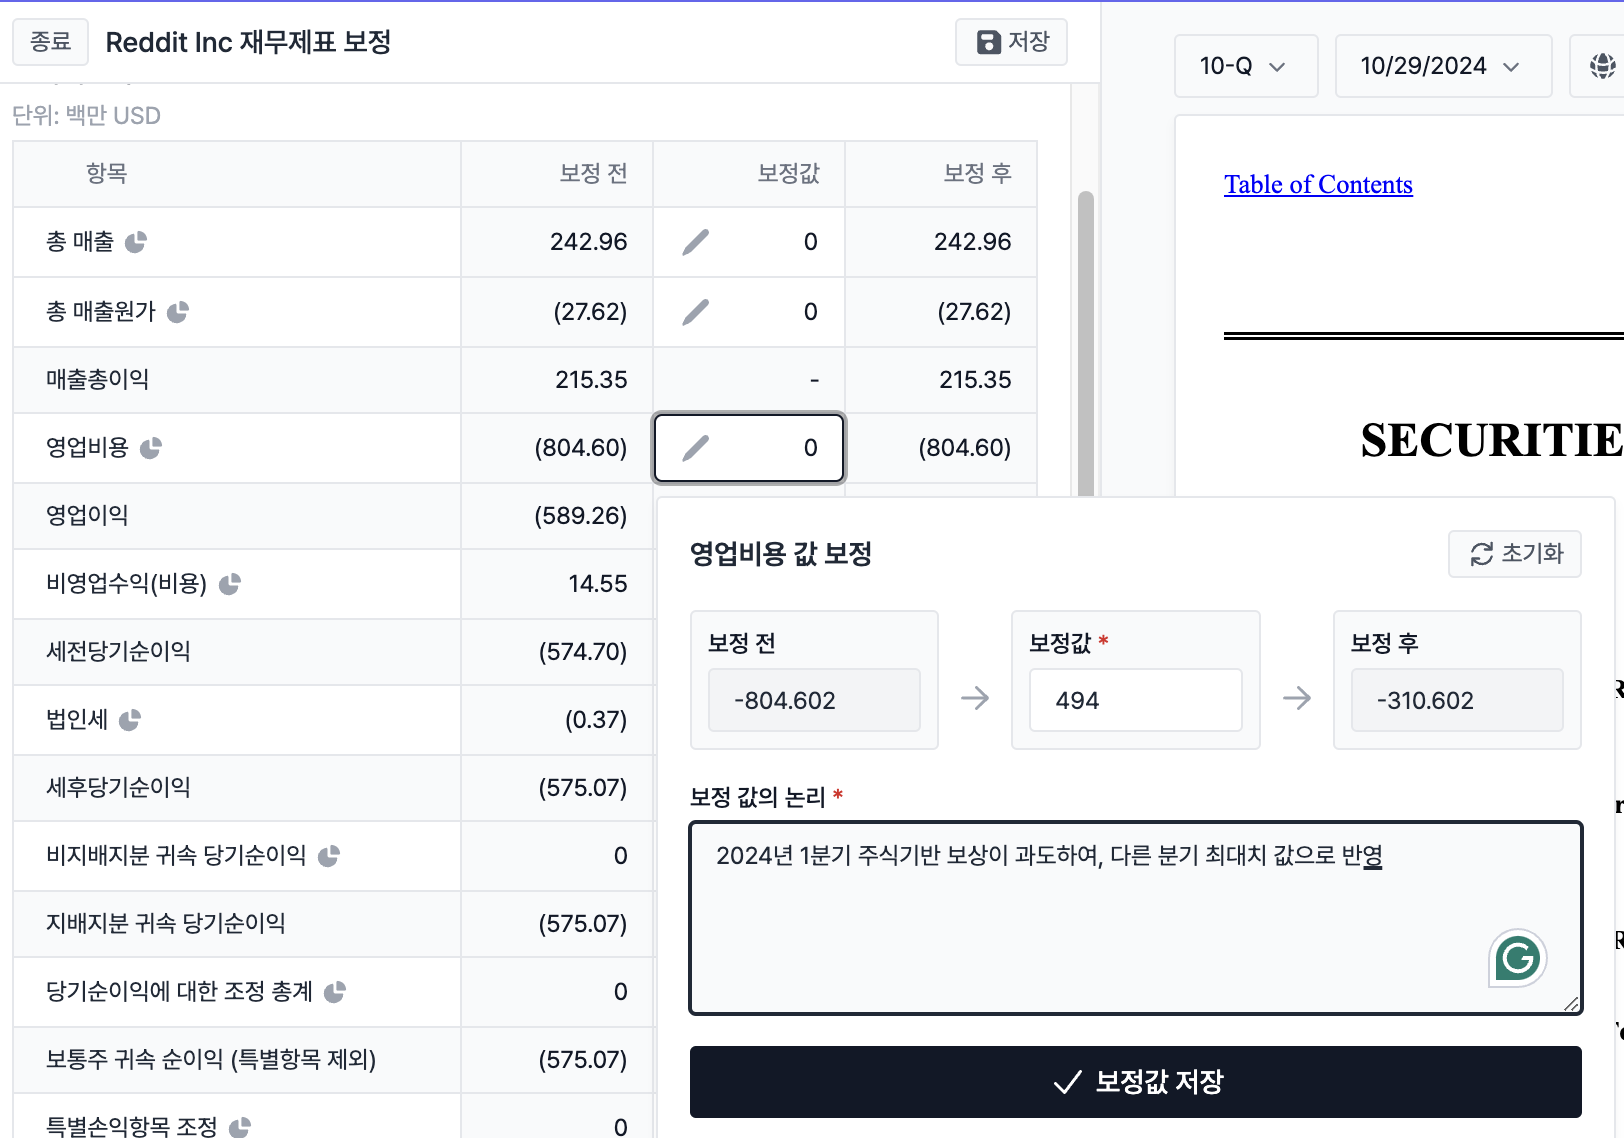1624x1138 pixels.
Task: Click the table's vertical scrollbar
Action: 1085,340
